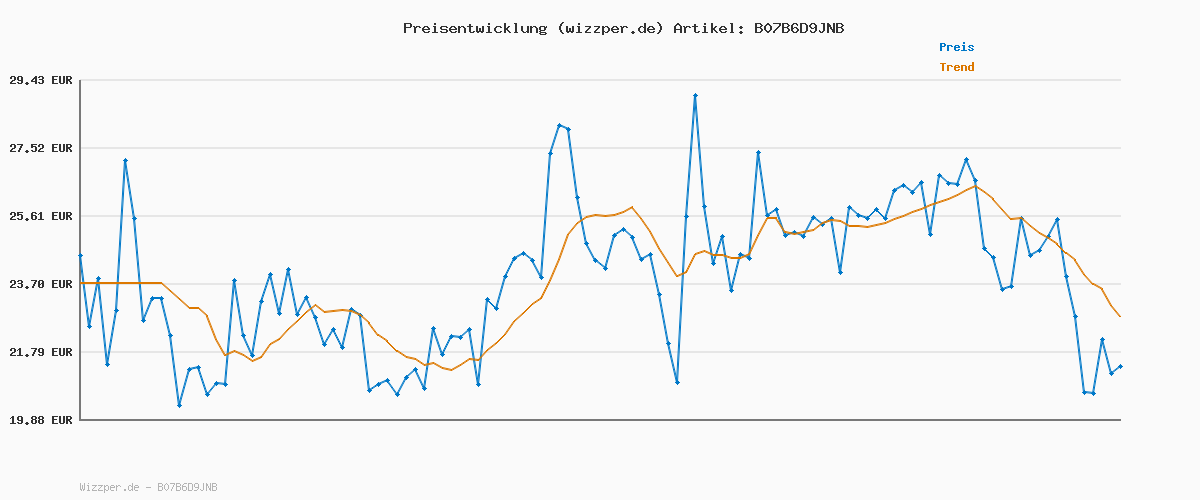Click the lowest blue price data point
Image resolution: width=1200 pixels, height=500 pixels.
(x=179, y=406)
